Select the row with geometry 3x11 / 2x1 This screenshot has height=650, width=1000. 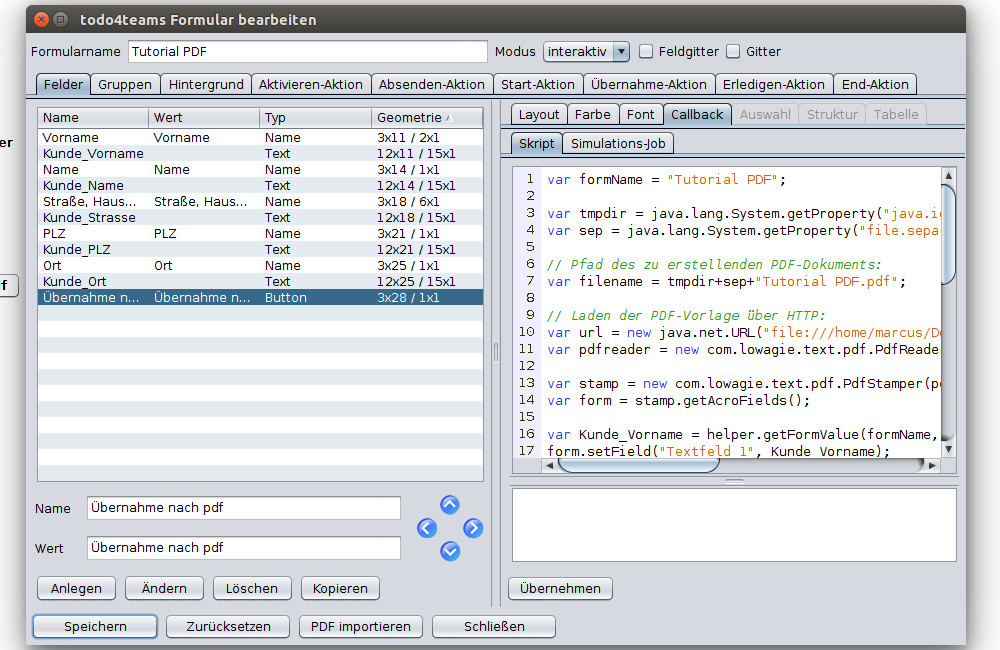260,138
